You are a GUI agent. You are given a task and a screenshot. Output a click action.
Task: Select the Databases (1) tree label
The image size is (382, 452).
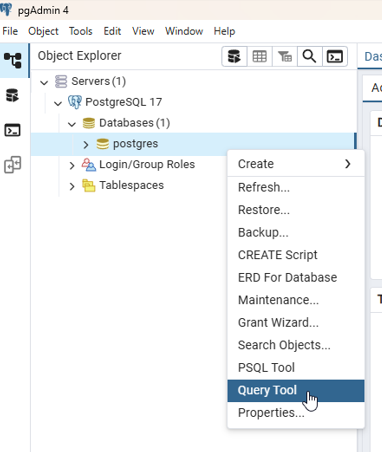coord(135,123)
